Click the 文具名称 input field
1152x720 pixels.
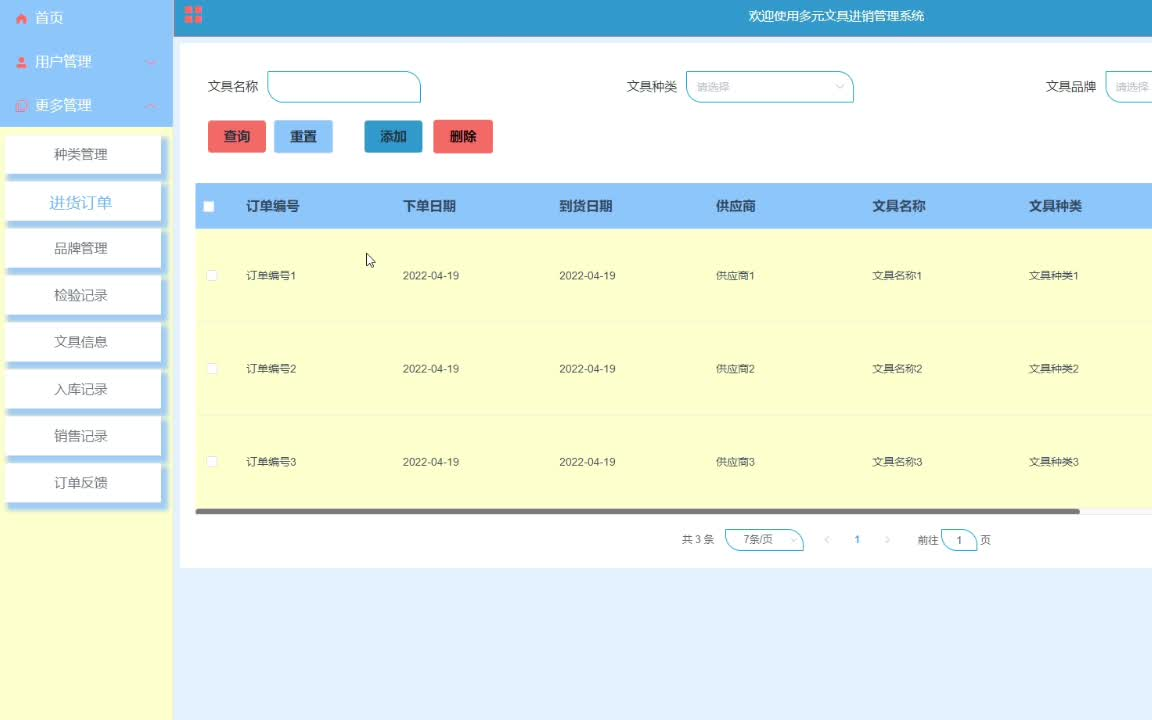pos(344,87)
